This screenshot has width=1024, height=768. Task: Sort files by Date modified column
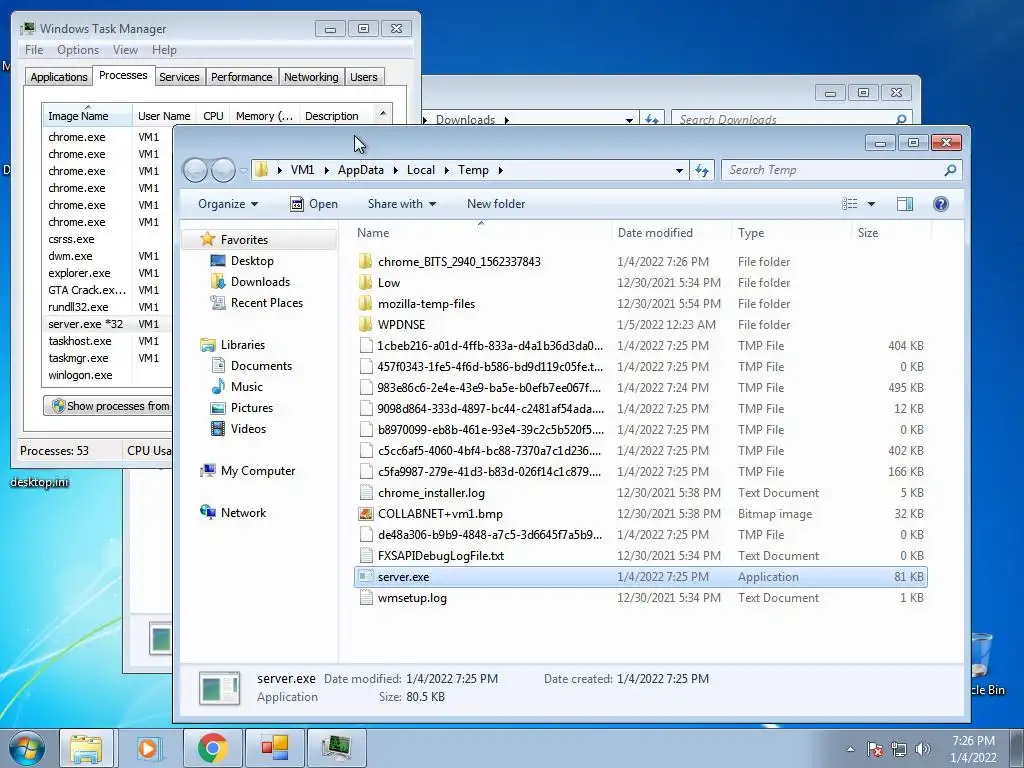(x=655, y=232)
